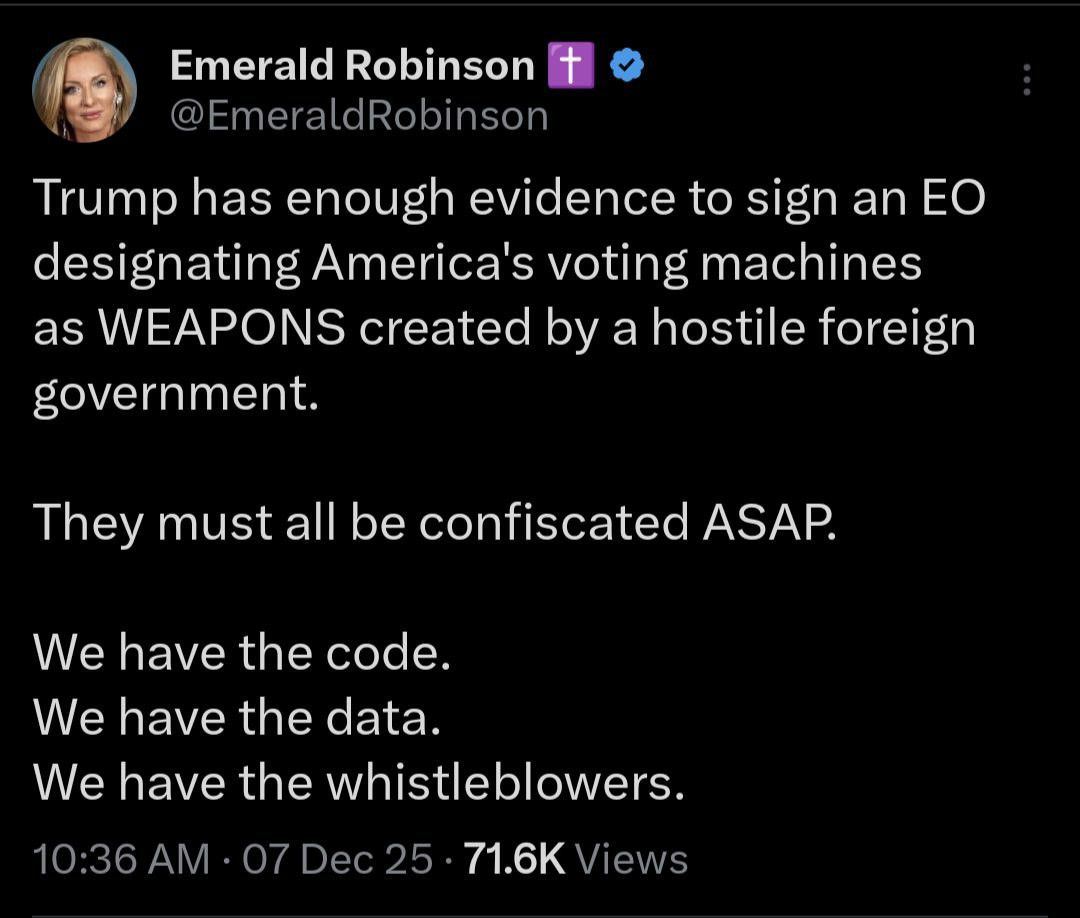The image size is (1080, 918).
Task: Click the phrase "hostile foreign" in tweet
Action: 813,329
